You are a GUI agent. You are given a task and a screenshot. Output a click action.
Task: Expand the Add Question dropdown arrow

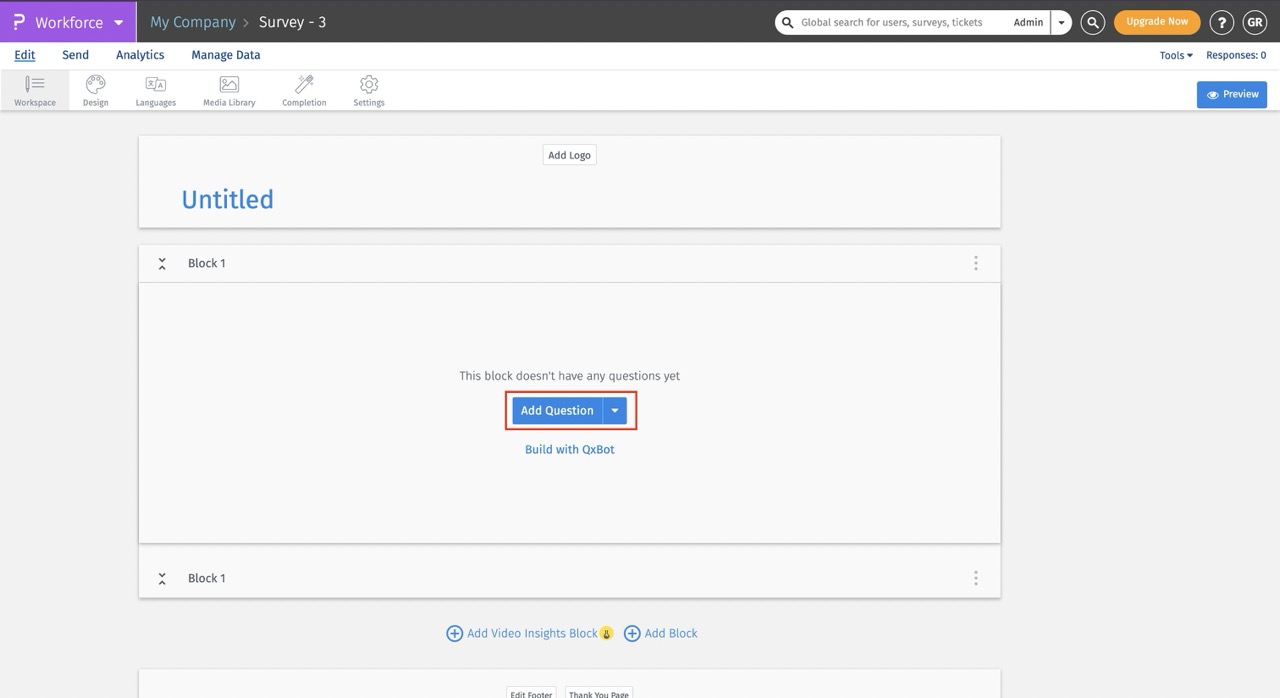[615, 410]
